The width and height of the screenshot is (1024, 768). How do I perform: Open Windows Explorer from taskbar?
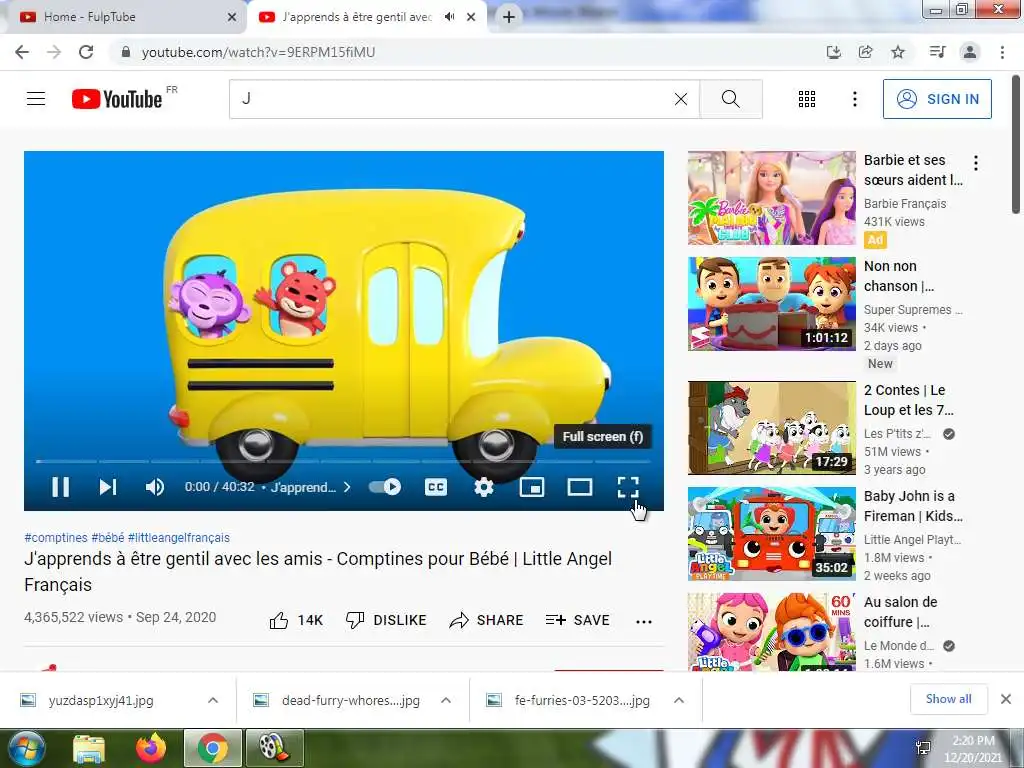pos(89,748)
